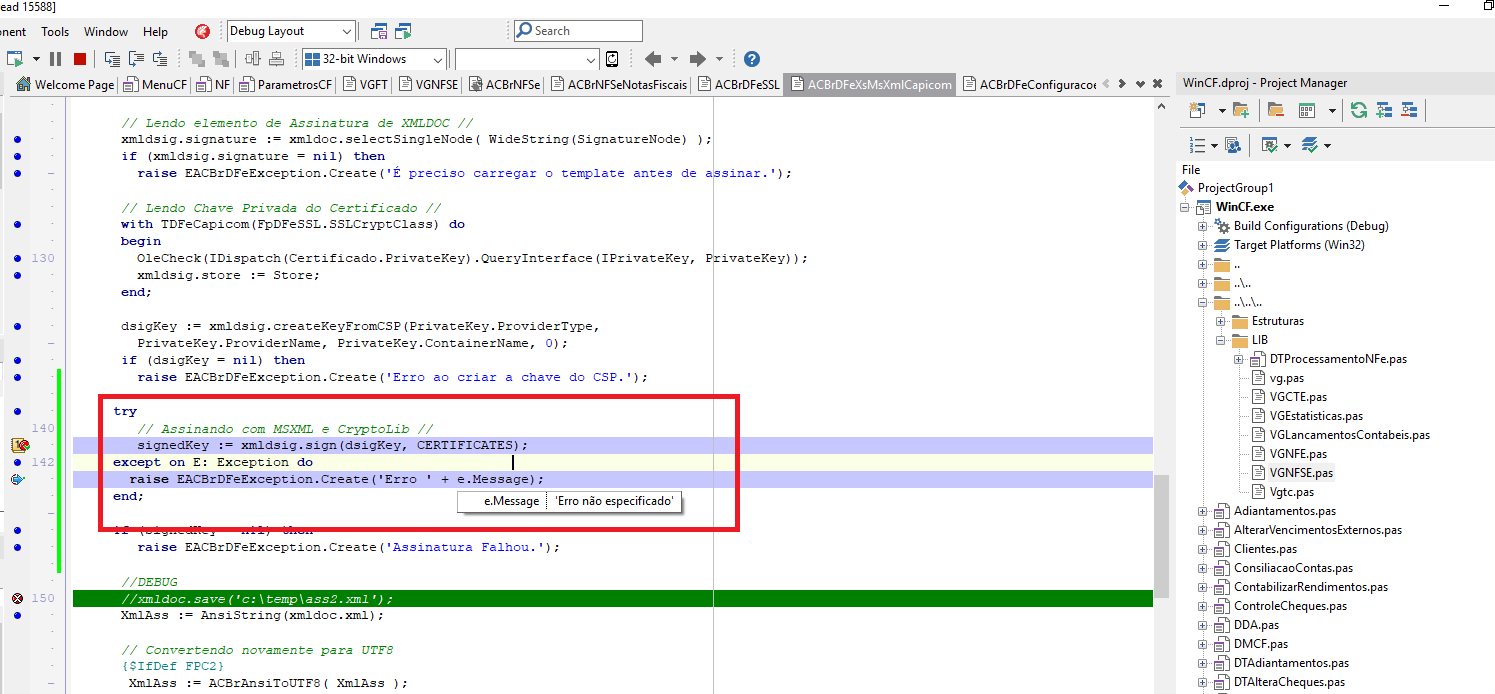Click the green Sync refresh icon
Screen dimensions: 1495x694
[1358, 110]
